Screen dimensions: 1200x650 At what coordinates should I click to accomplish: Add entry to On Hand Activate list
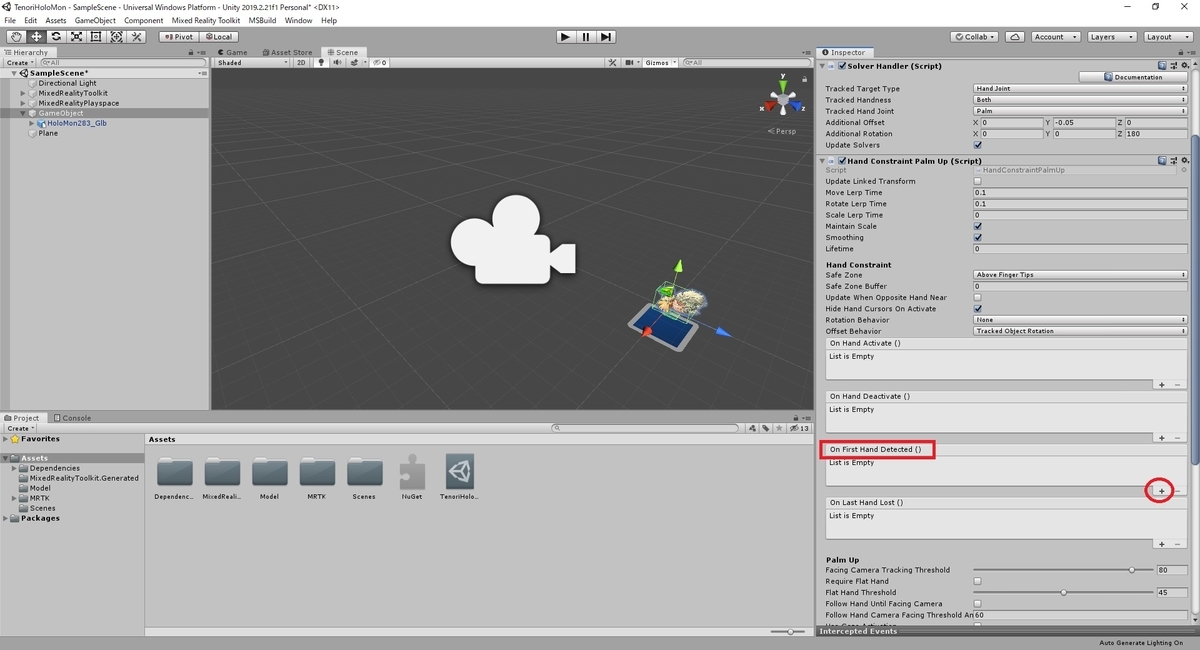(1161, 385)
